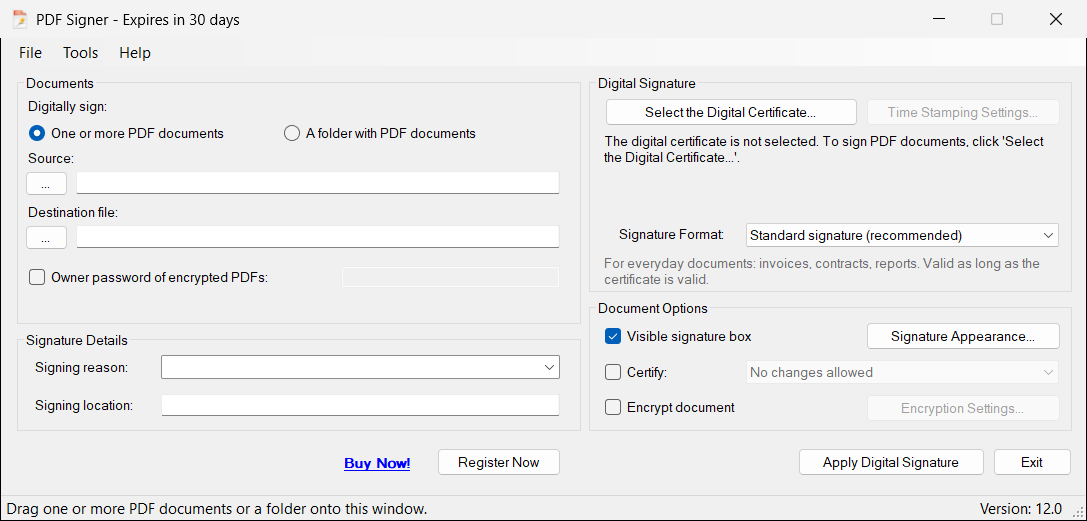1087x521 pixels.
Task: Click Encryption Settings button
Action: click(x=963, y=408)
